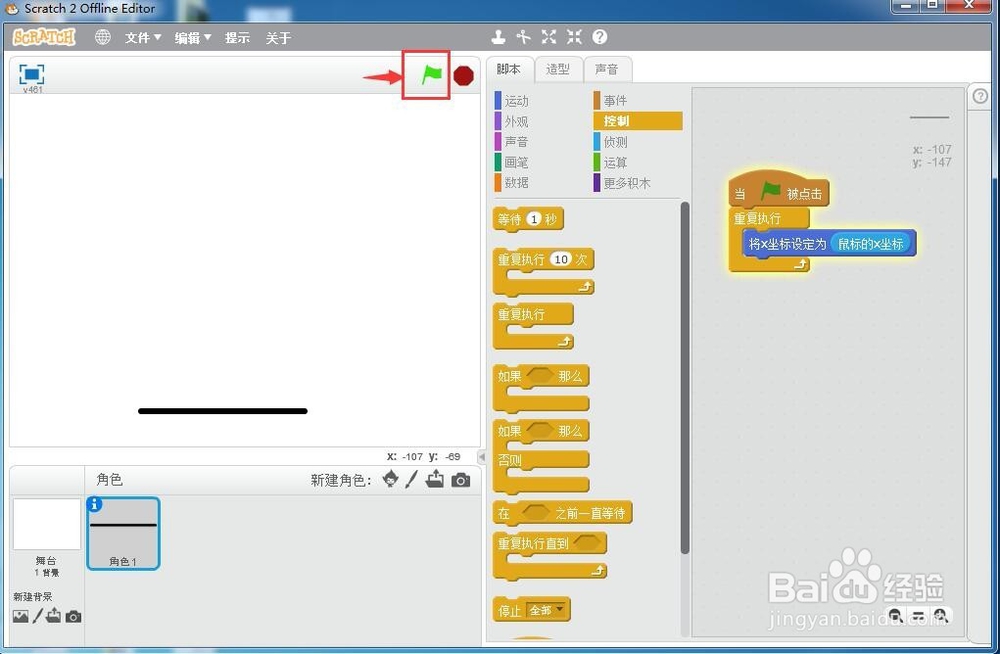Upload sprite from file
This screenshot has height=654, width=1000.
[435, 479]
